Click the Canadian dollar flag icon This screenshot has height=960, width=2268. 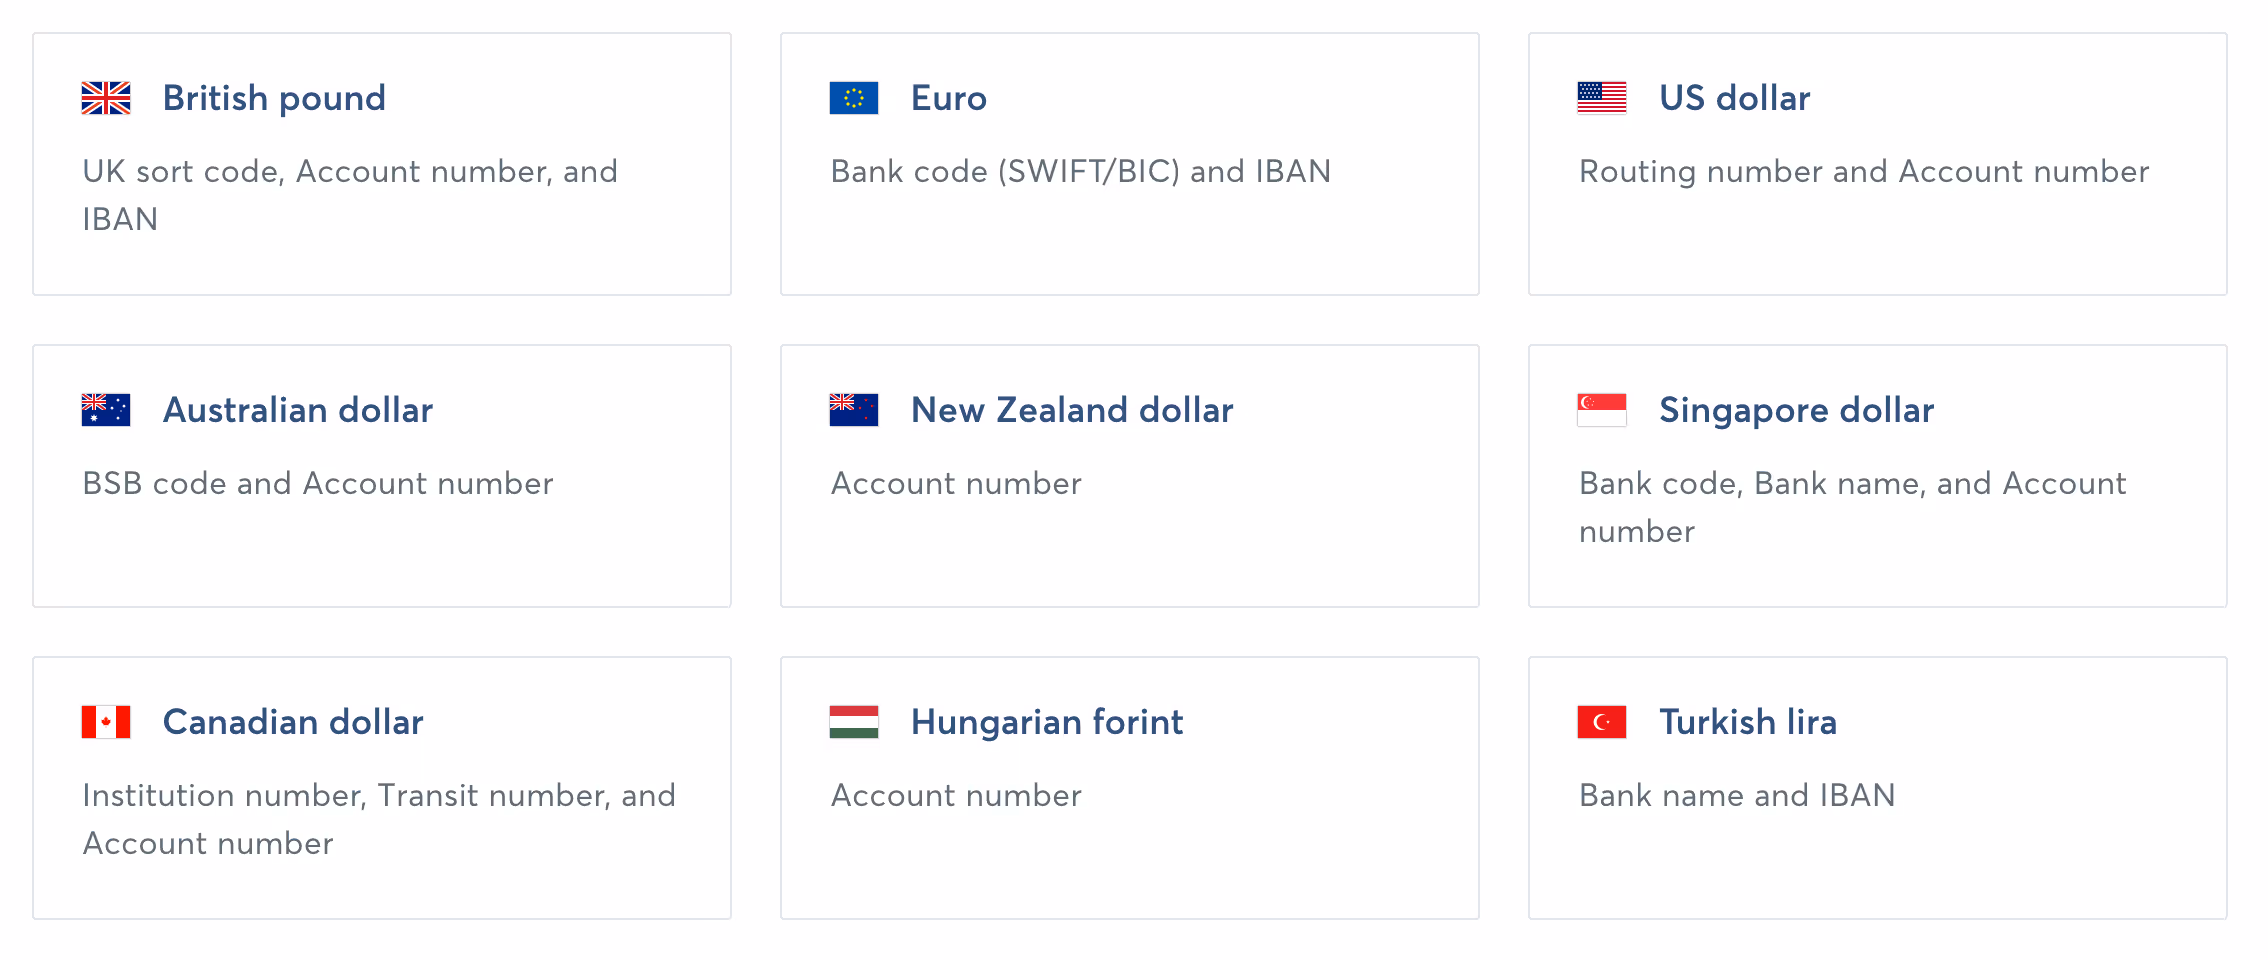pyautogui.click(x=104, y=721)
